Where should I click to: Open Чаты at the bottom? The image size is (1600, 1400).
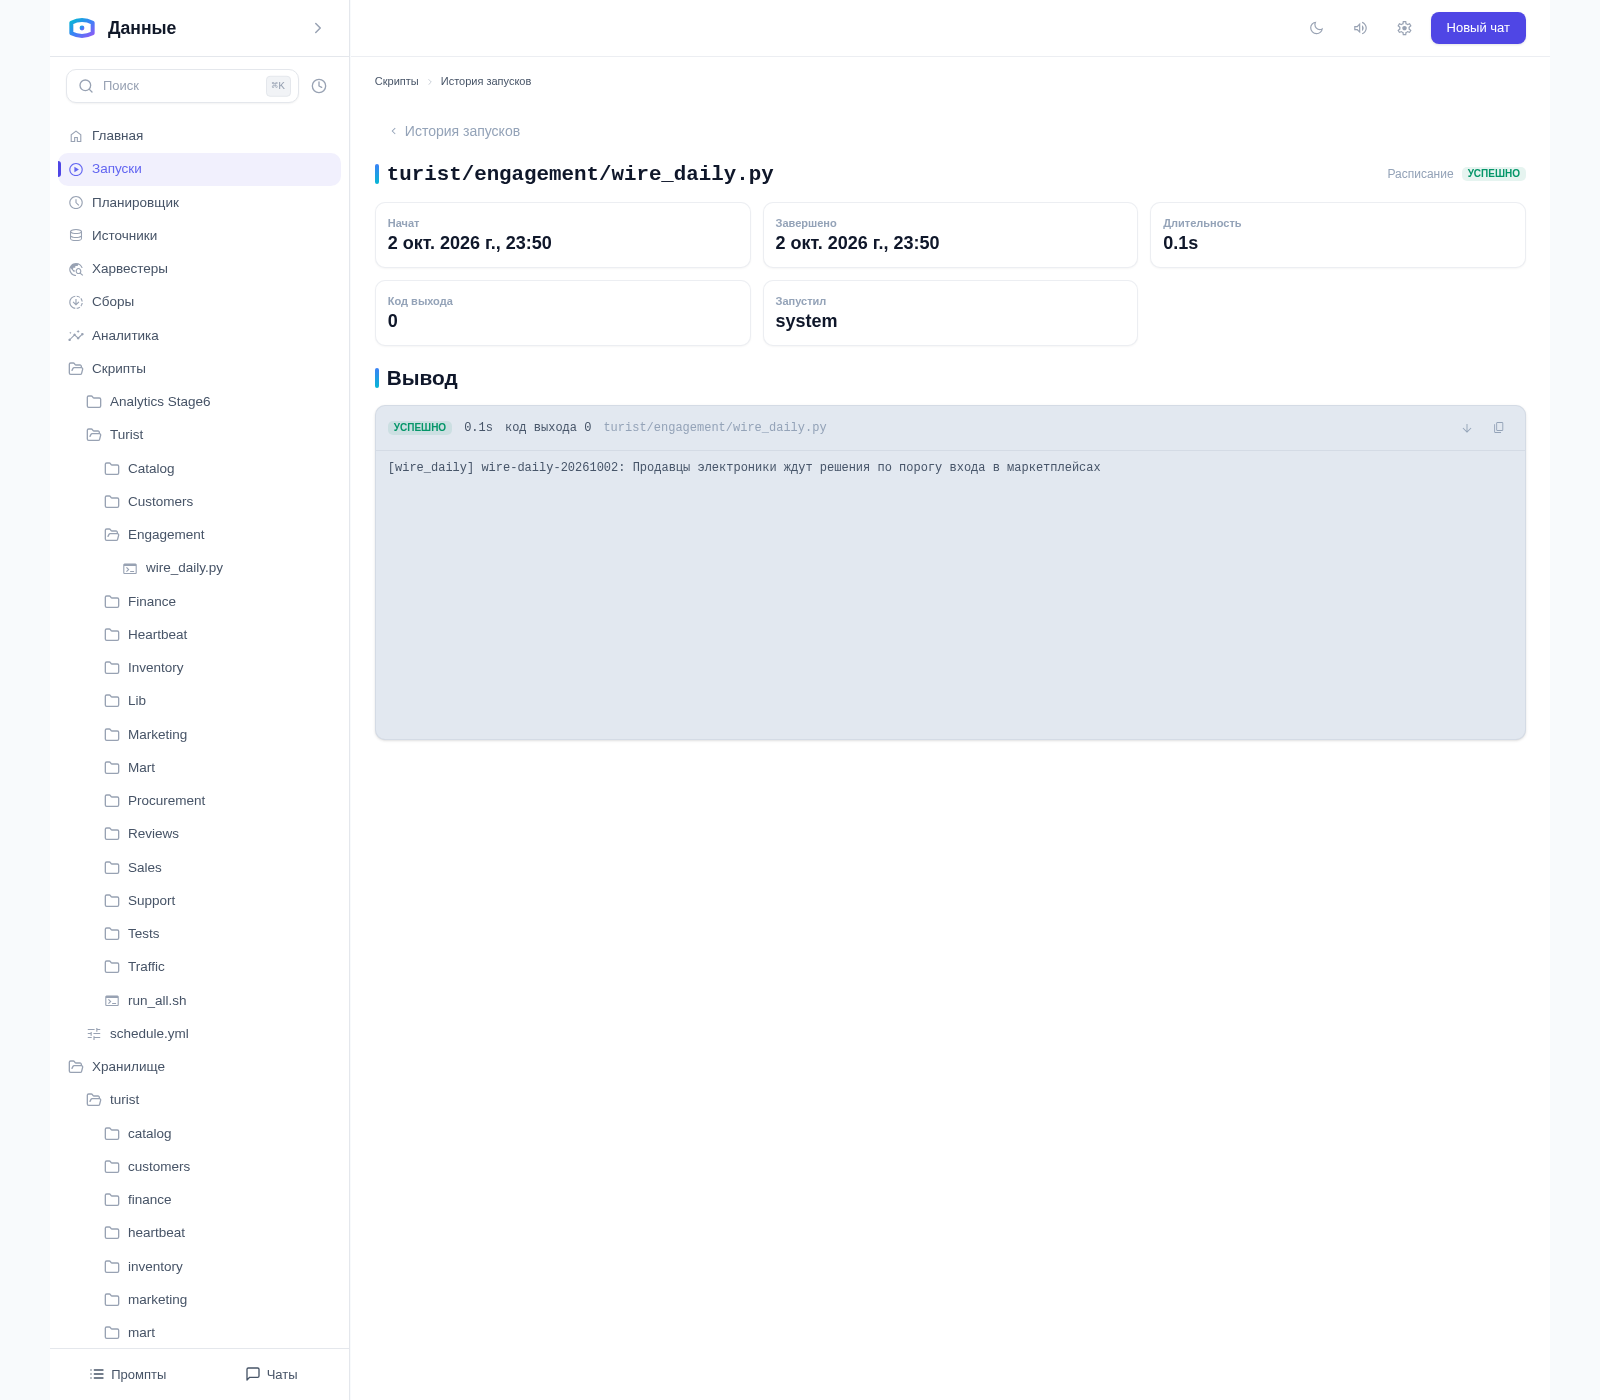point(272,1375)
